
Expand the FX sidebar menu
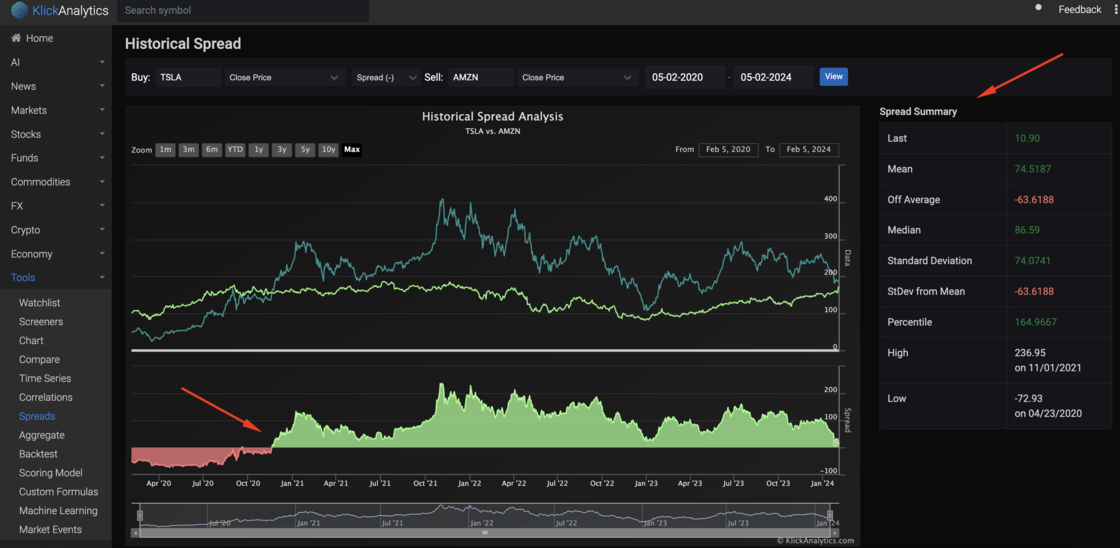point(56,206)
